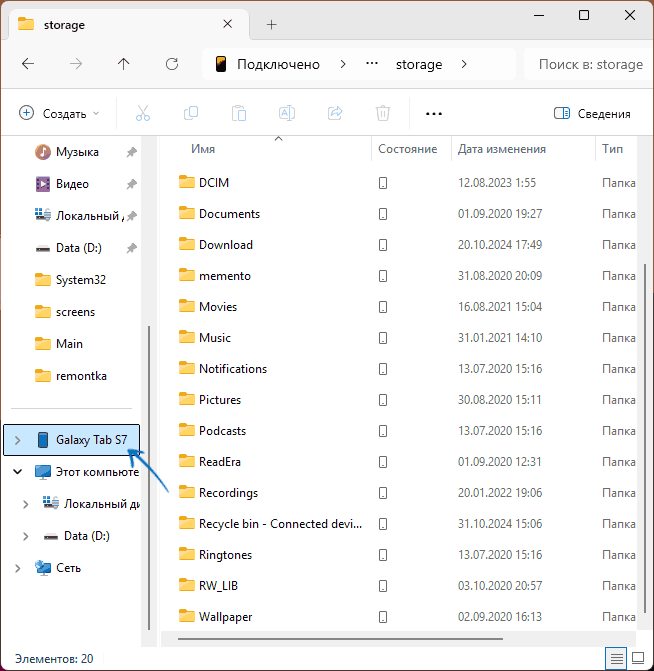Screen dimensions: 654x671
Task: Toggle the Сведения details pane
Action: (x=592, y=113)
